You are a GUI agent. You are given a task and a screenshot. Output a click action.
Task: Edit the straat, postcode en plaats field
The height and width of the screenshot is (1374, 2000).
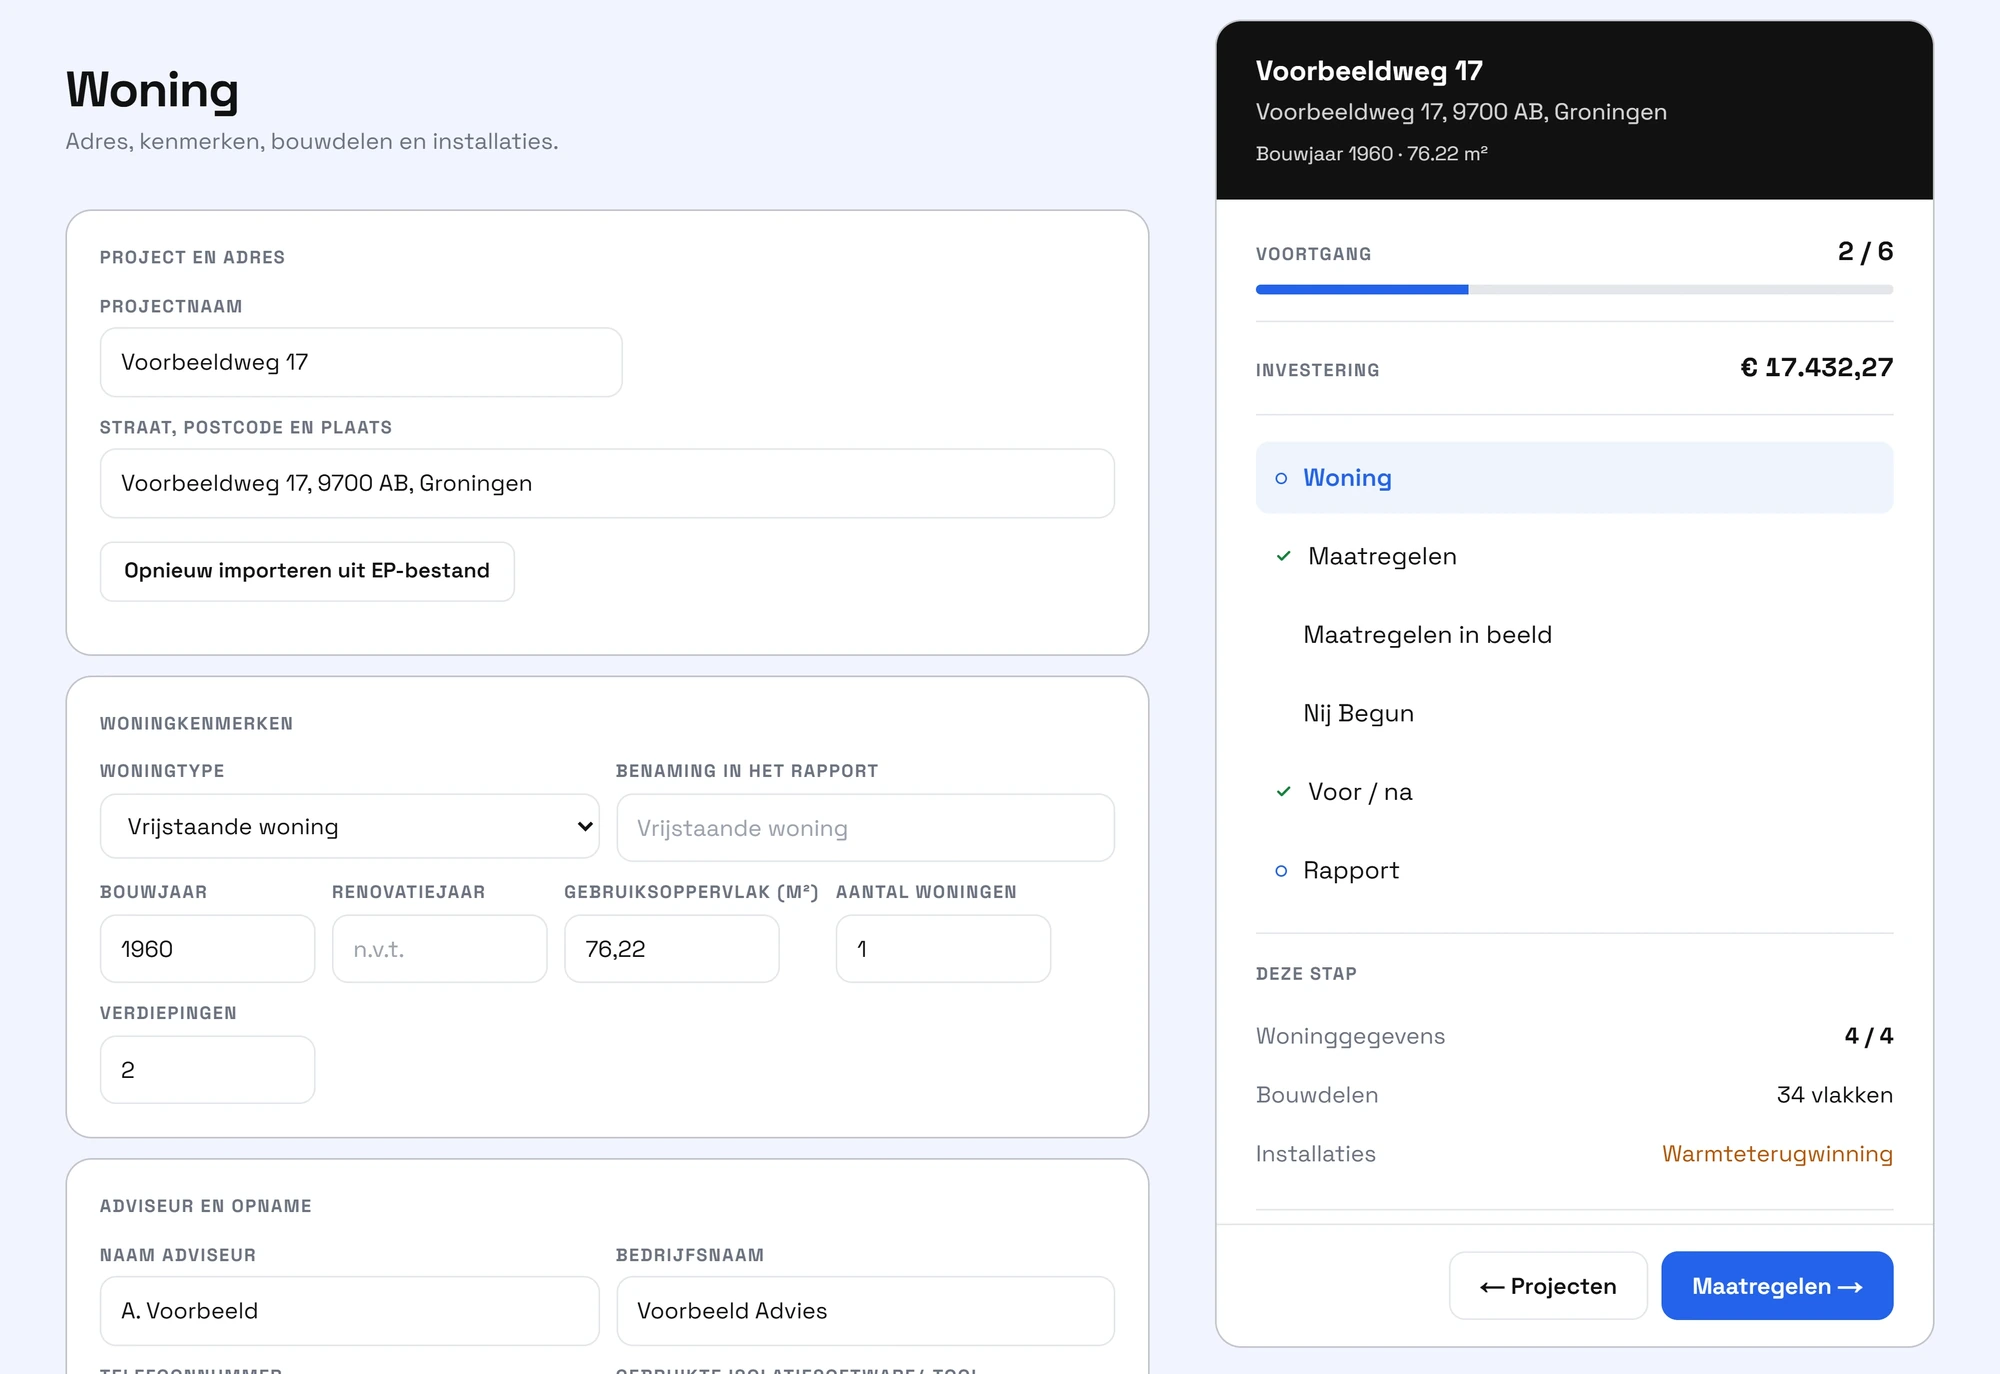[x=607, y=484]
